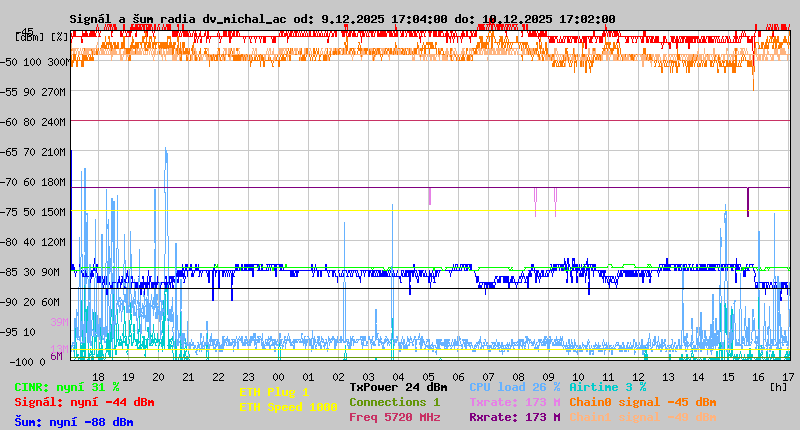This screenshot has height=430, width=800.
Task: Click the 'TxPower 24 dBm' legend label
Action: [398, 388]
